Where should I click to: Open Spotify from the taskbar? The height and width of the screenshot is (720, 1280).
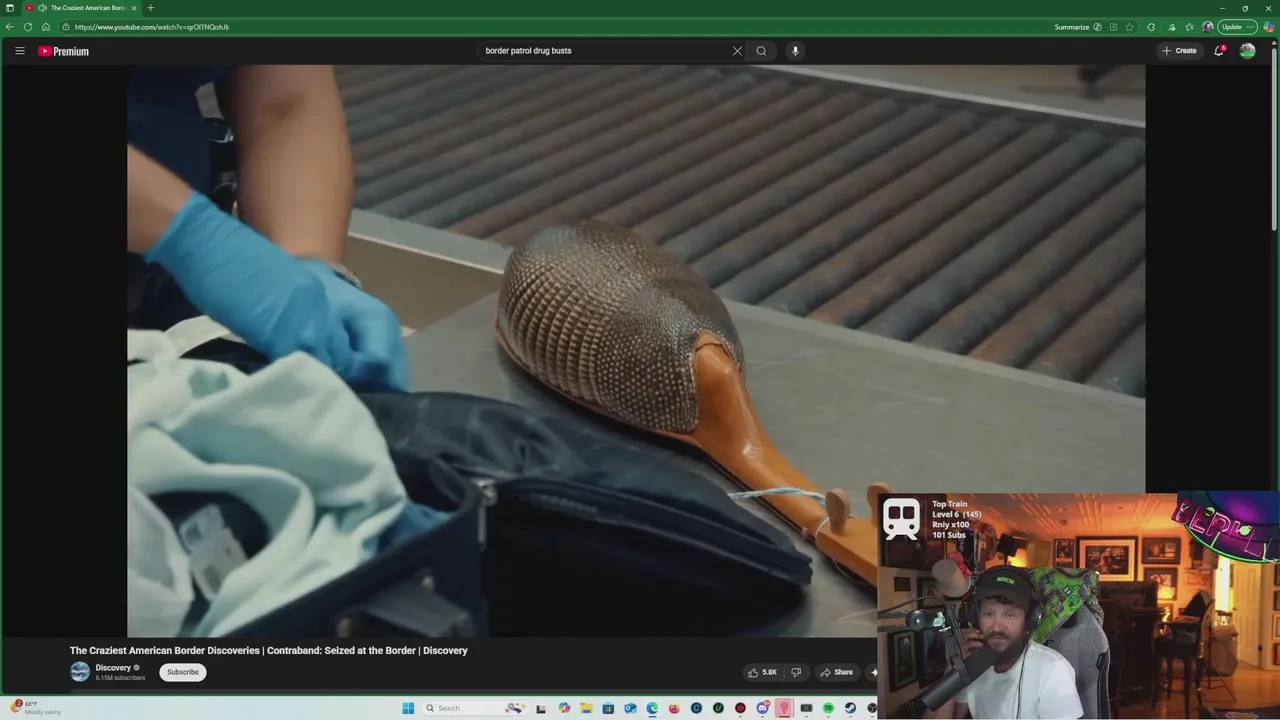828,708
